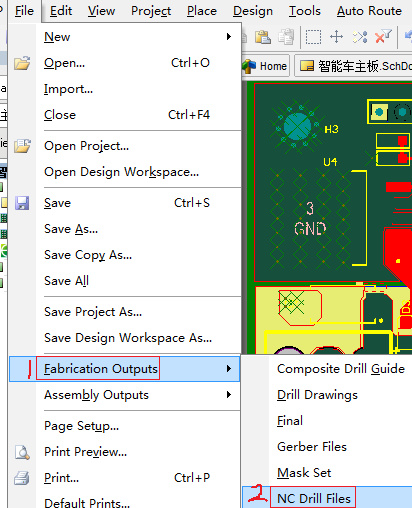This screenshot has width=412, height=508.
Task: Click the Move Selection crosshair icon
Action: (x=336, y=37)
